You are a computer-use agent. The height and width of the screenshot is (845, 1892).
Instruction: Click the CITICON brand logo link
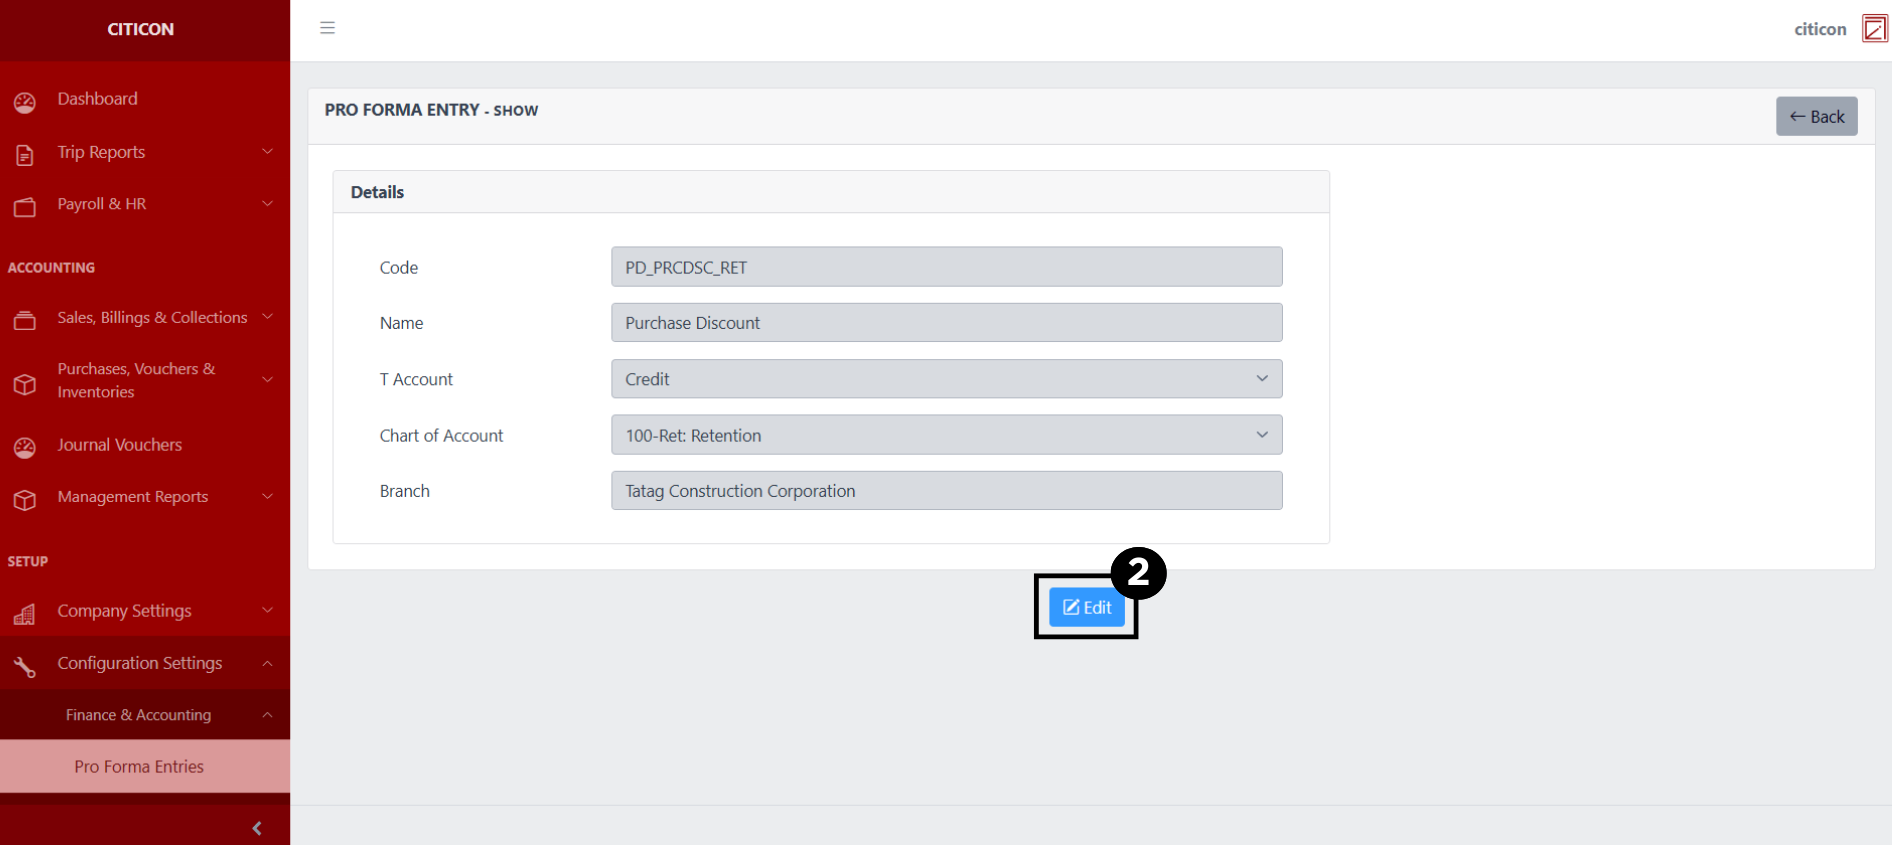pyautogui.click(x=141, y=29)
